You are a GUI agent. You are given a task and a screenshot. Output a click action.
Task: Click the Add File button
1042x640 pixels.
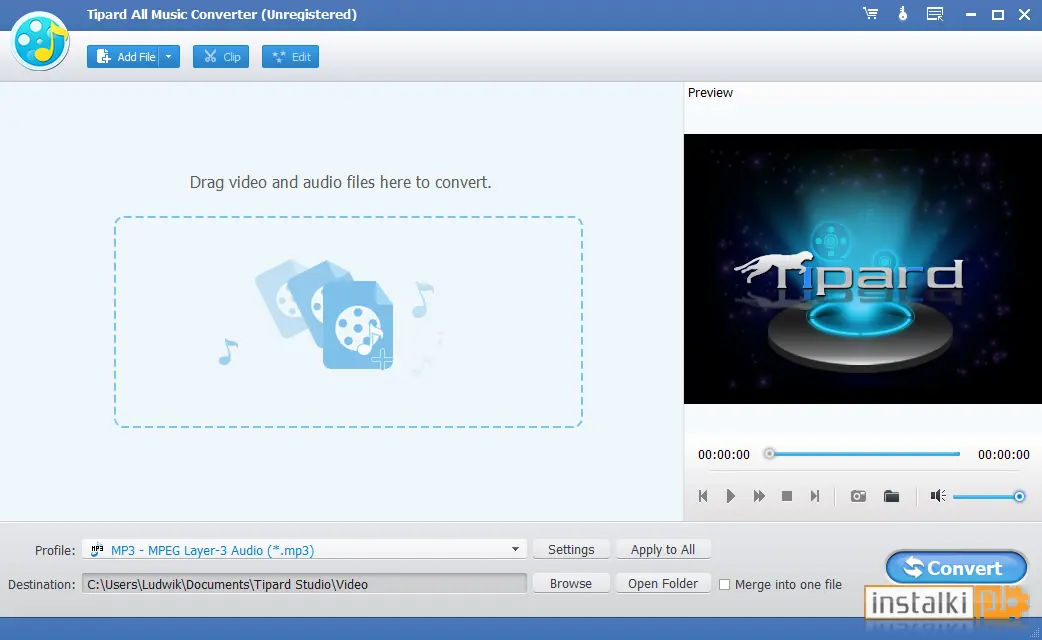[124, 56]
